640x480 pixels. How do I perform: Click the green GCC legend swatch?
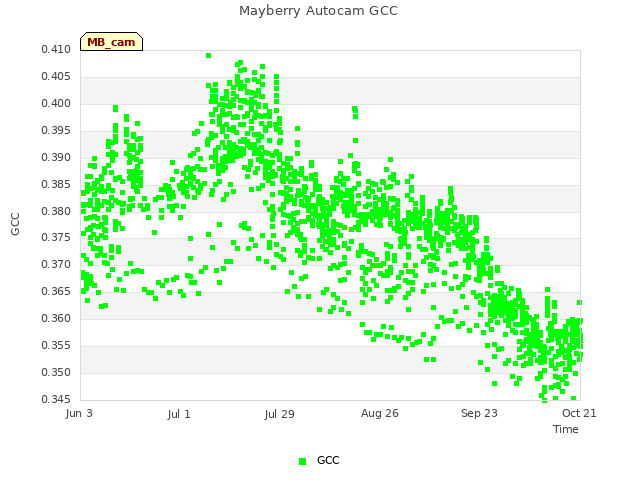[x=302, y=461]
